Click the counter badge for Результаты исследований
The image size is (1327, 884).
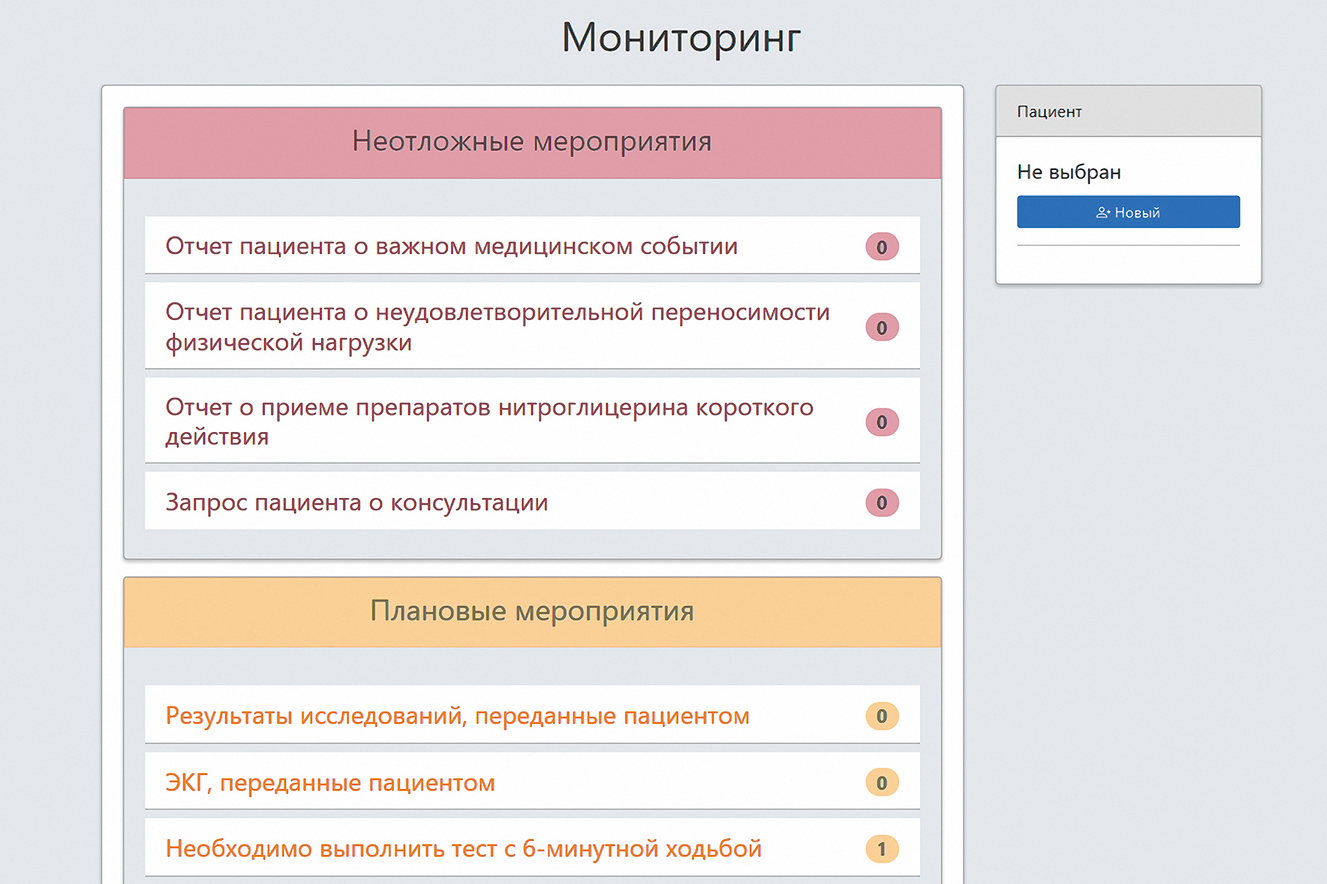[881, 716]
